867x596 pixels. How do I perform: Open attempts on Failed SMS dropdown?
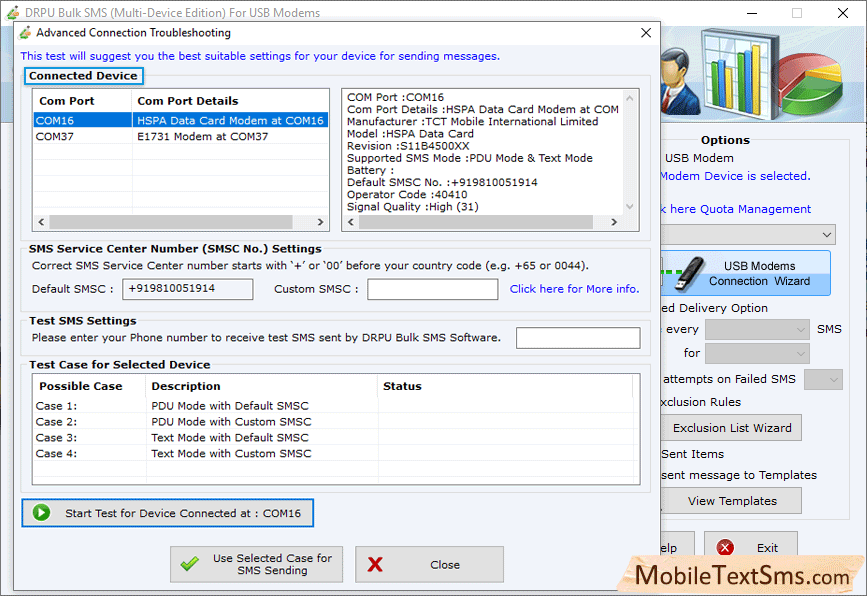(x=823, y=379)
